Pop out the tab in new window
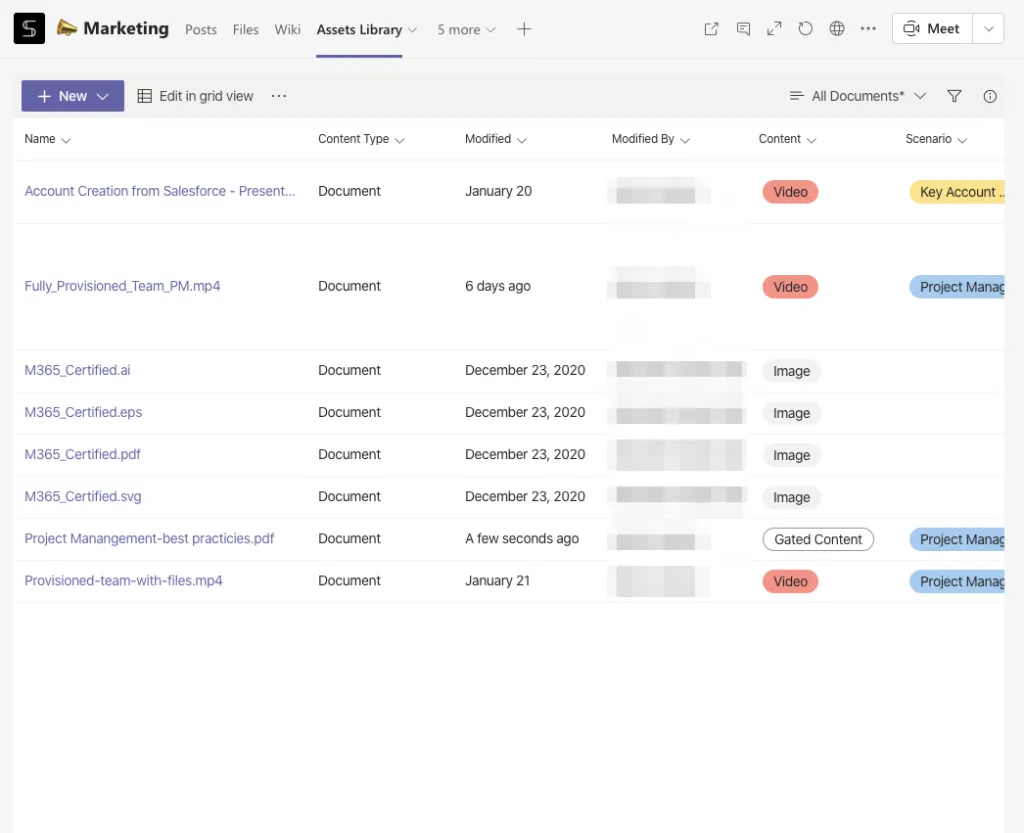The height and width of the screenshot is (833, 1024). point(711,29)
